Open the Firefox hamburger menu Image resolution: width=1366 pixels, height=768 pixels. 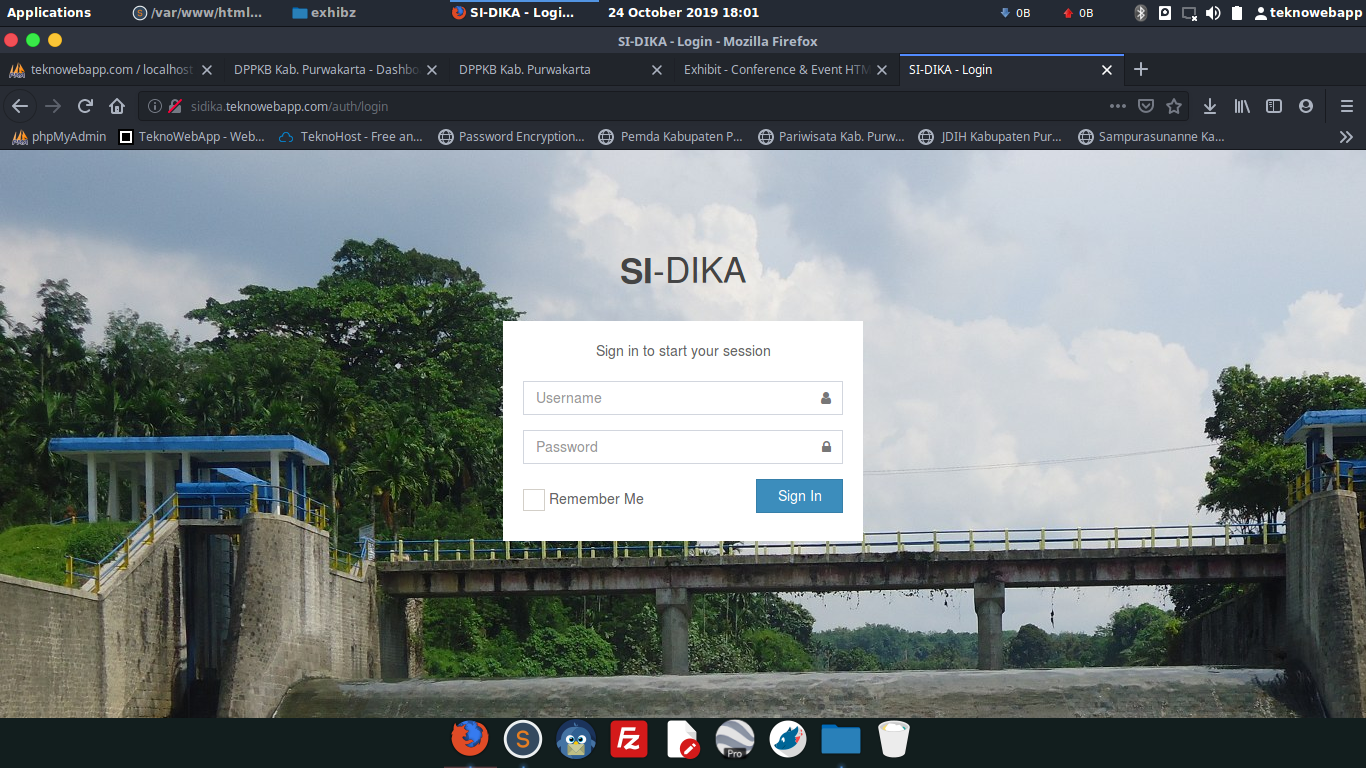(x=1346, y=105)
